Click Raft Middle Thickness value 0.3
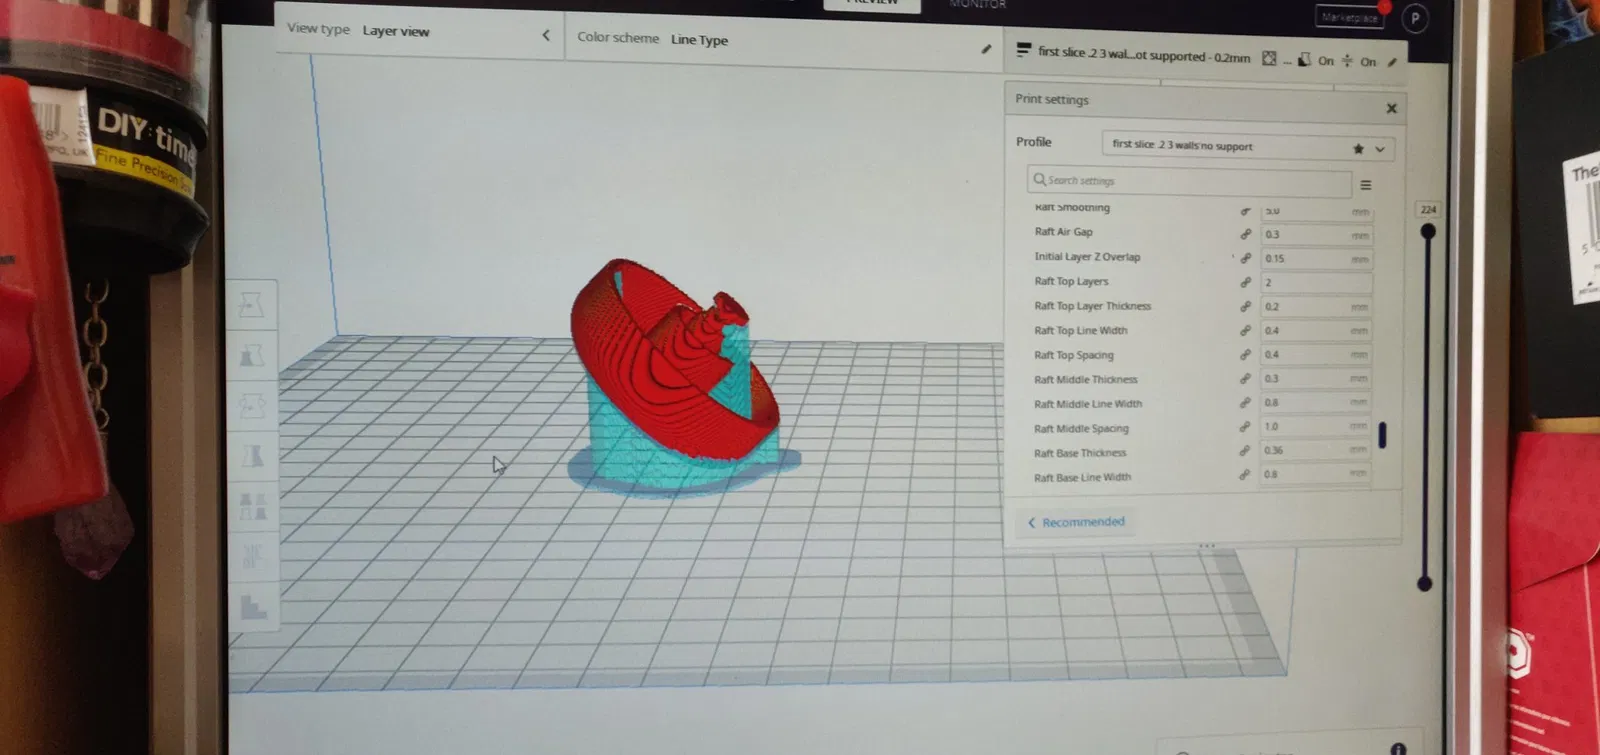This screenshot has height=755, width=1600. (1315, 379)
